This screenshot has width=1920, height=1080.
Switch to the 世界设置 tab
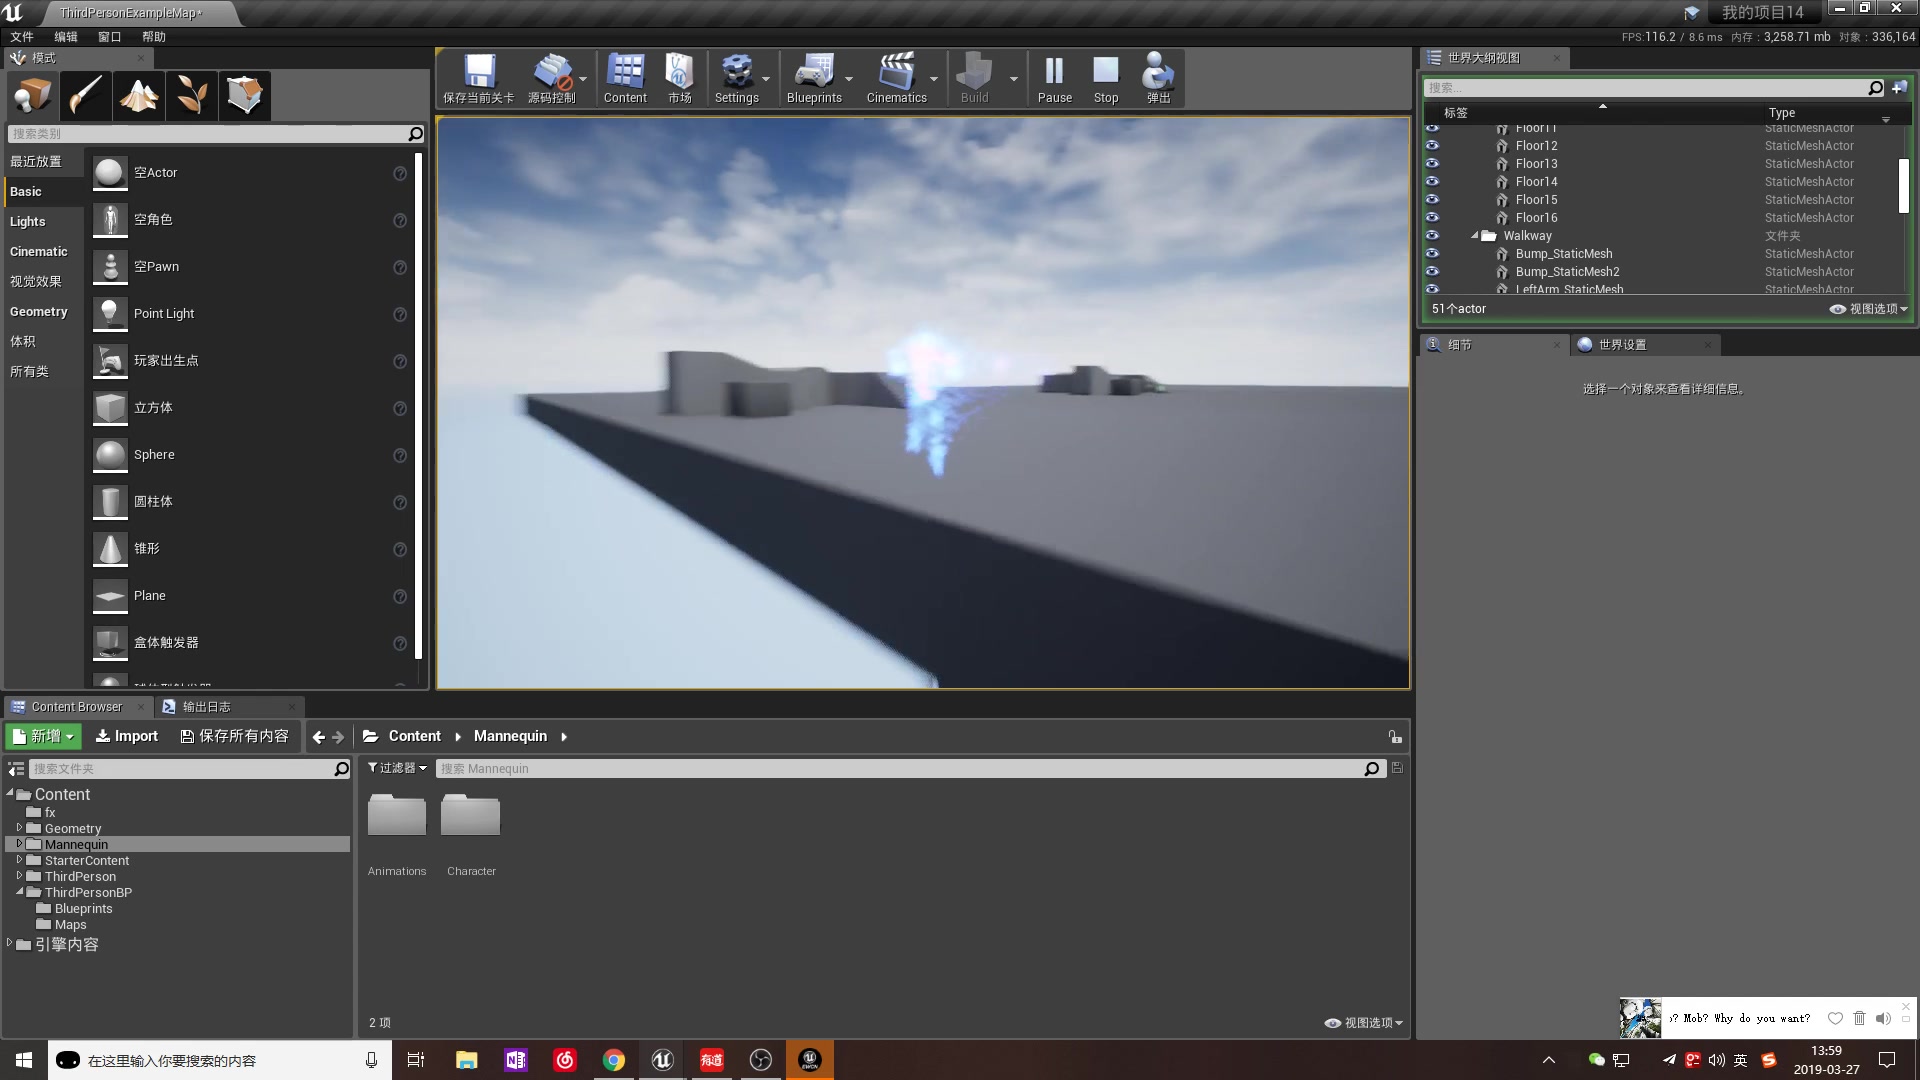tap(1623, 344)
